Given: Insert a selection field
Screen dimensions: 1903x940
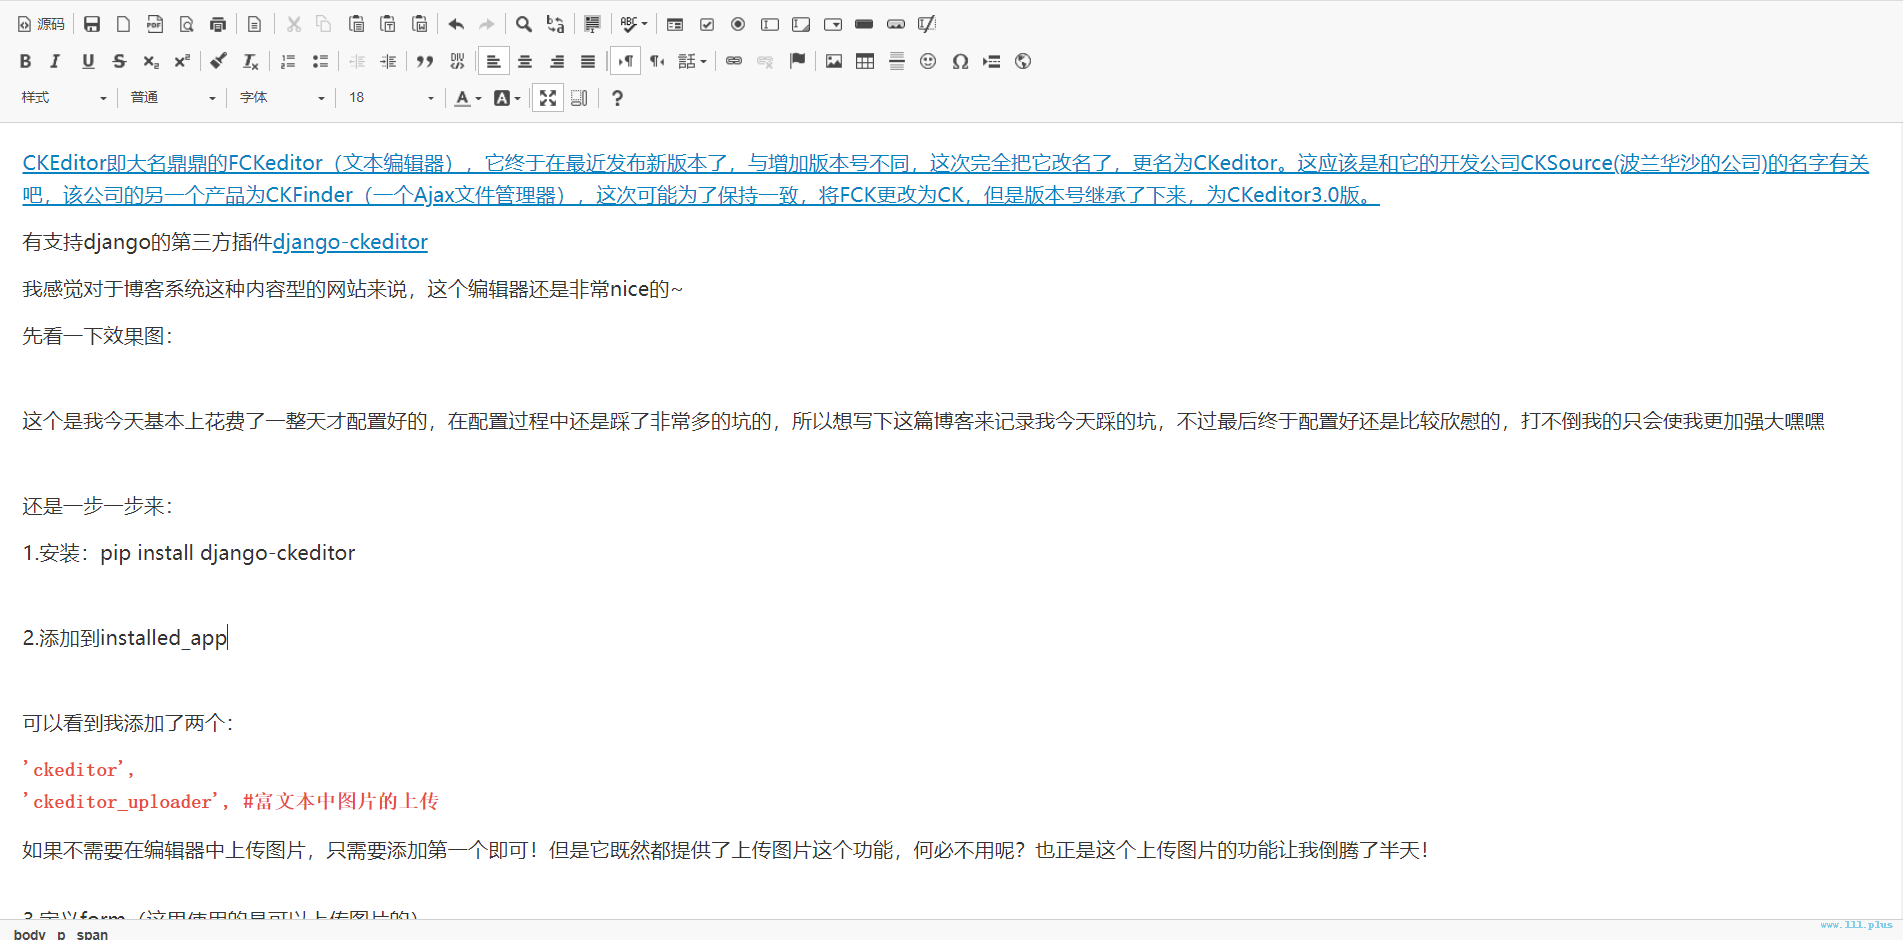Looking at the screenshot, I should click(833, 24).
